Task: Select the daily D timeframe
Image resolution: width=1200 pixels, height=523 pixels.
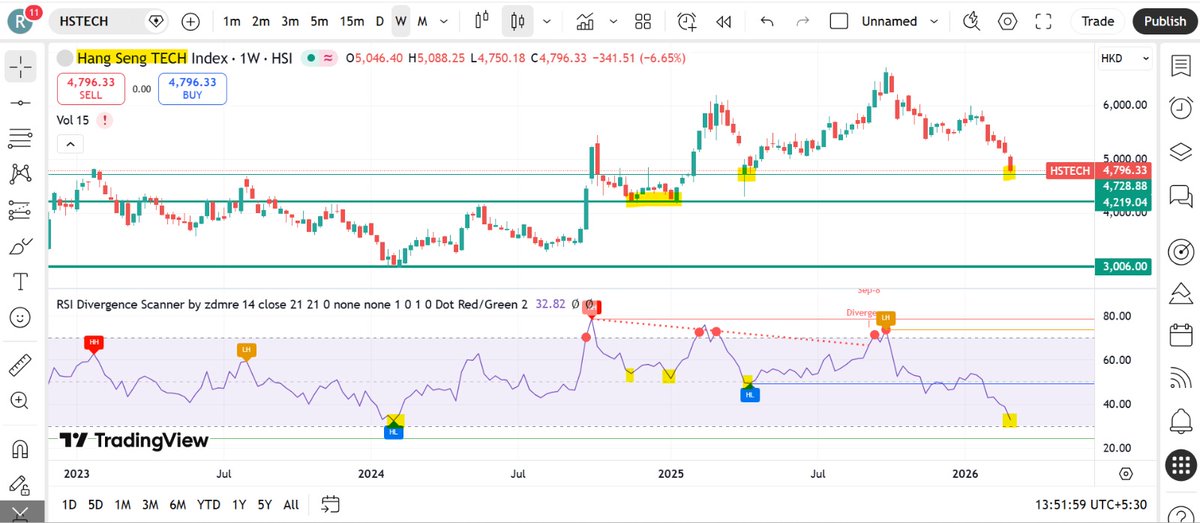Action: click(379, 21)
